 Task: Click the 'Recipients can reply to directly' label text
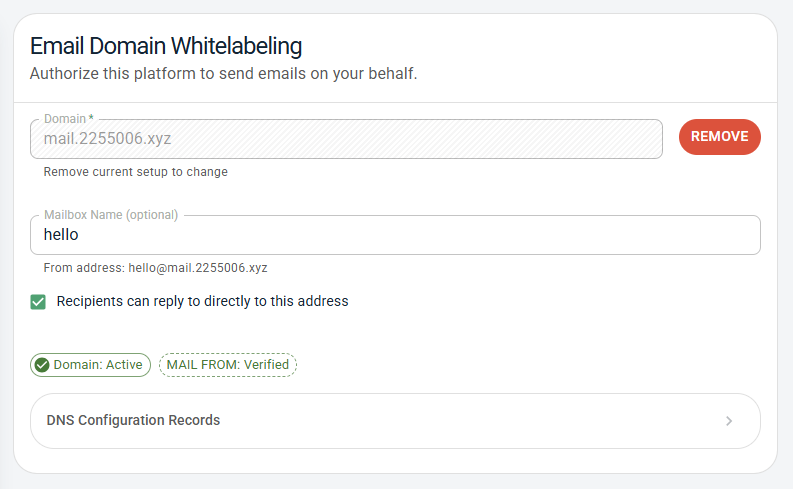(202, 301)
